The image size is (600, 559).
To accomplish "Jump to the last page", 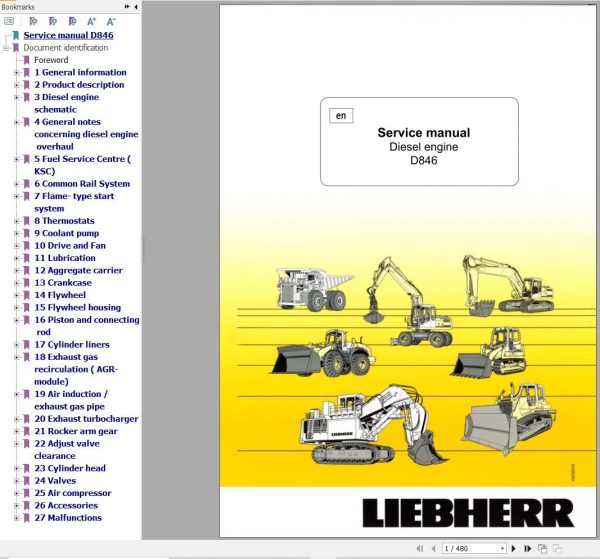I will click(527, 549).
